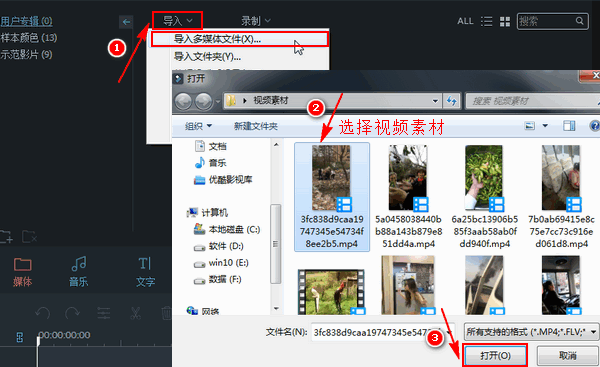Select the thumbnail of woman at refrigerator
The image size is (600, 367).
tap(408, 285)
